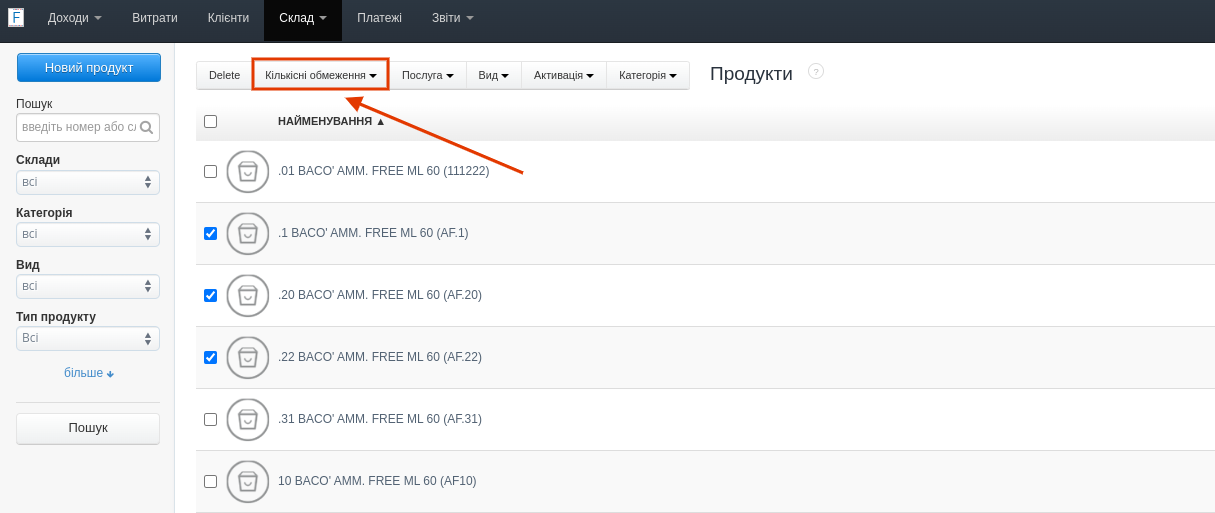1215x513 pixels.
Task: Click the більше link to show more filters
Action: point(88,373)
